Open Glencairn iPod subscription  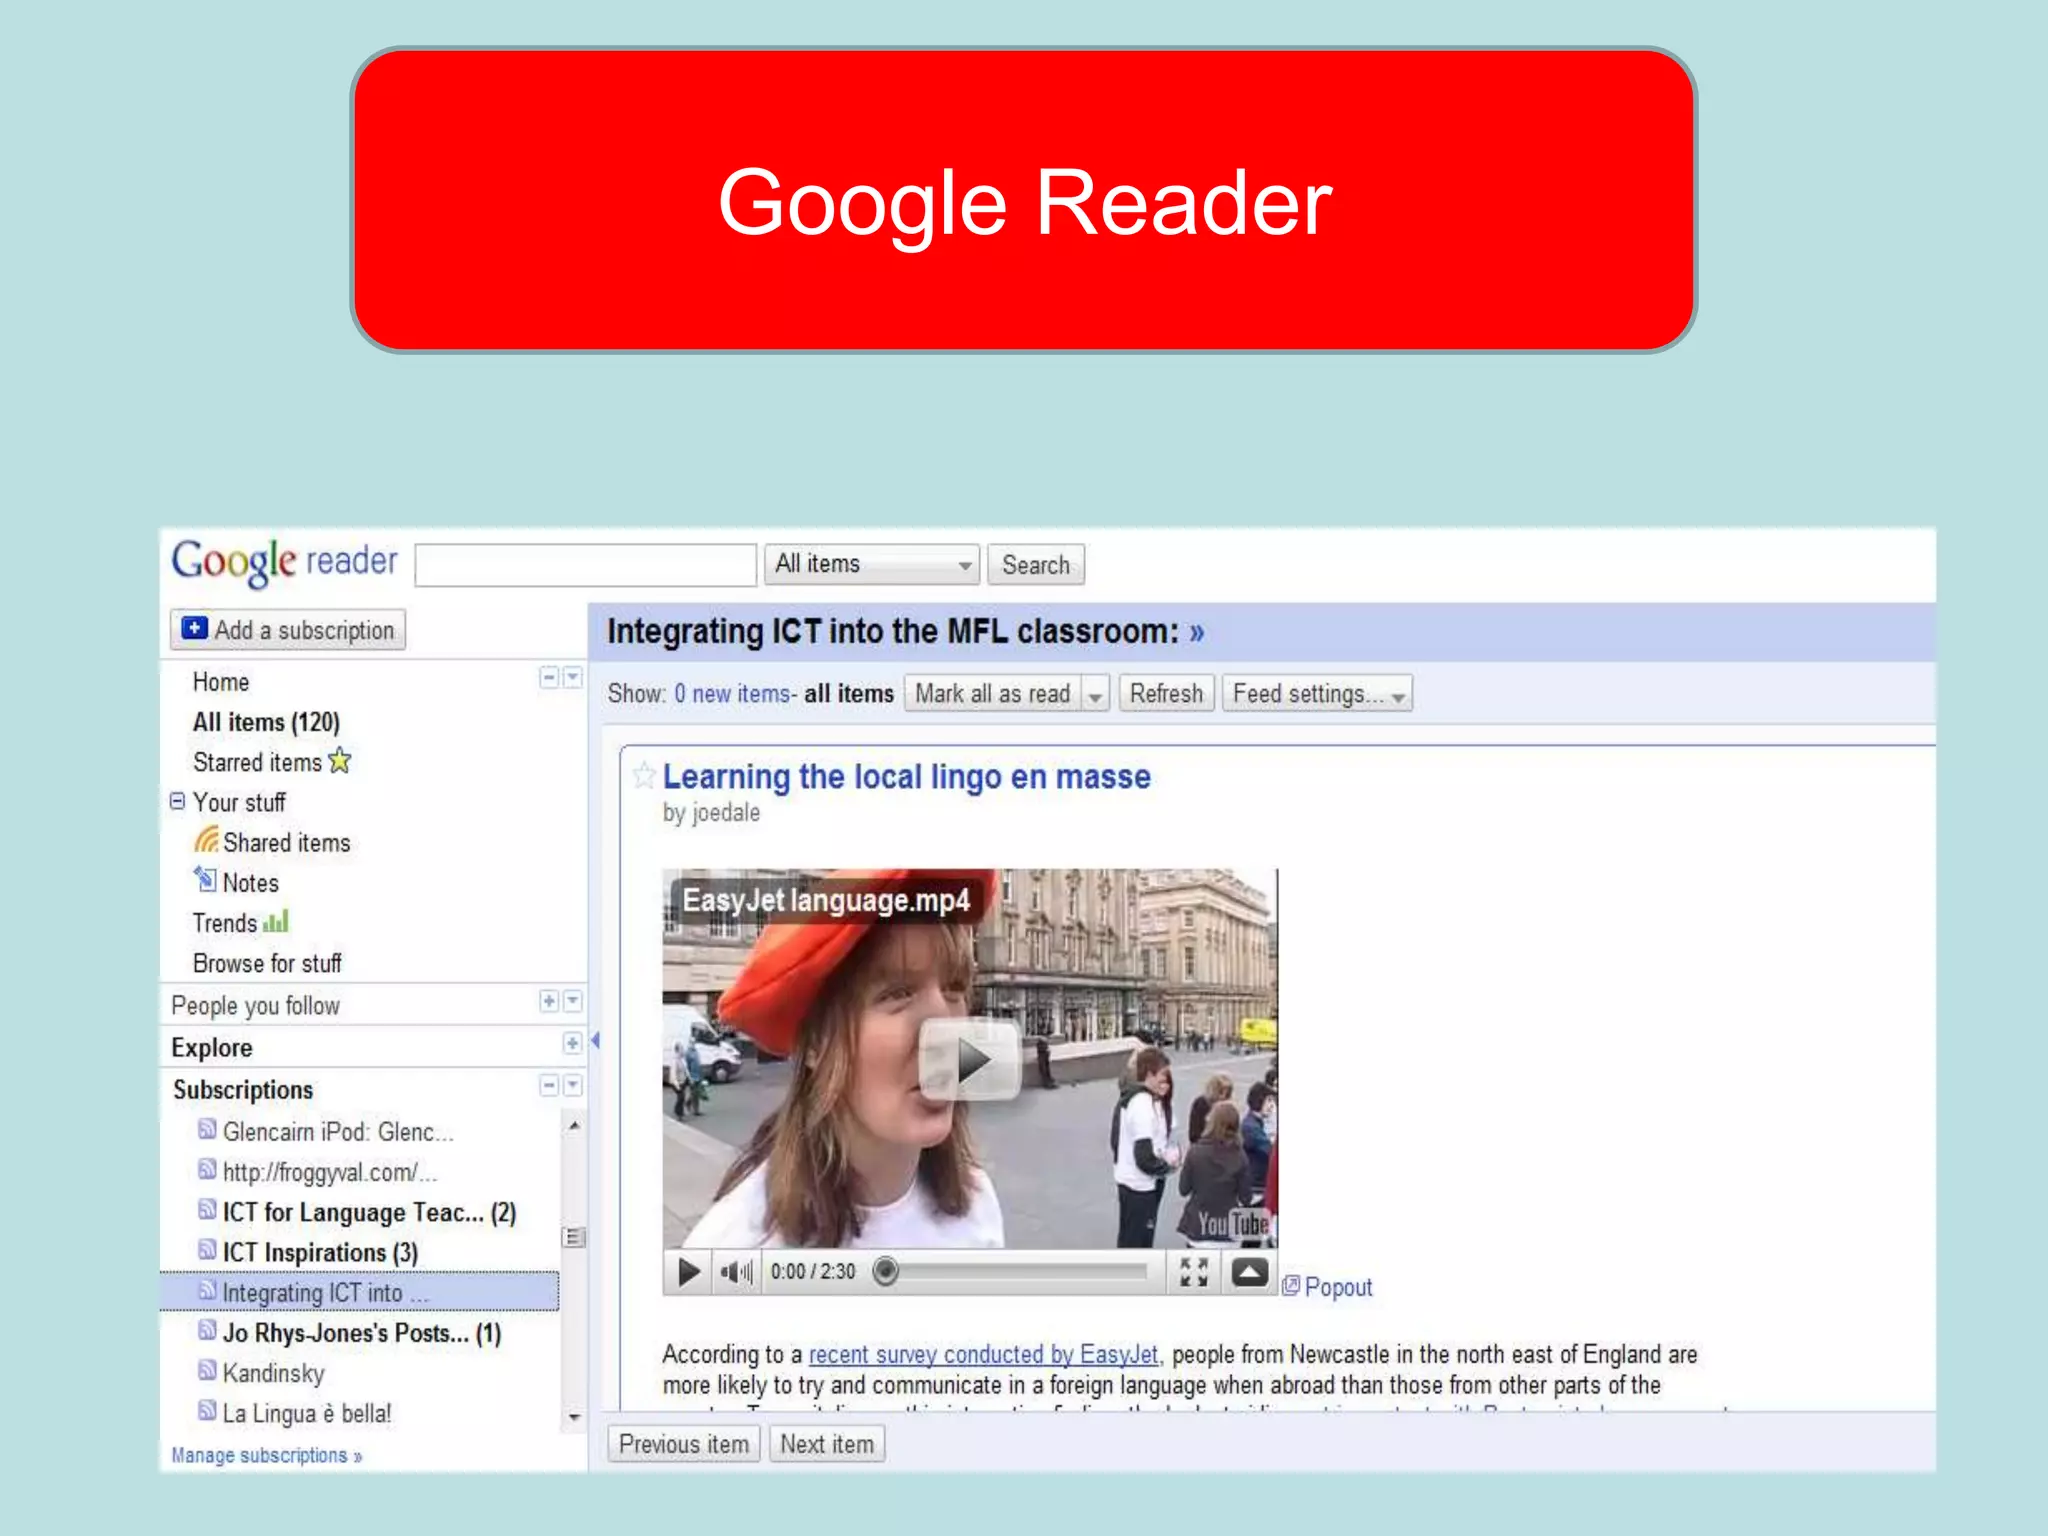(338, 1132)
